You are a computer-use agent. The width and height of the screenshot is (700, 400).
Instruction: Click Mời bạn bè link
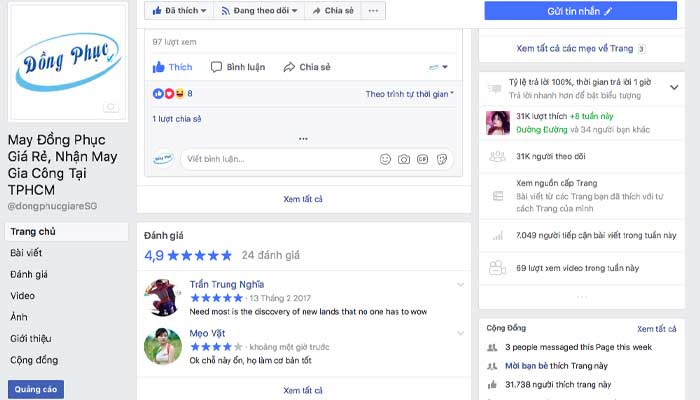click(526, 366)
